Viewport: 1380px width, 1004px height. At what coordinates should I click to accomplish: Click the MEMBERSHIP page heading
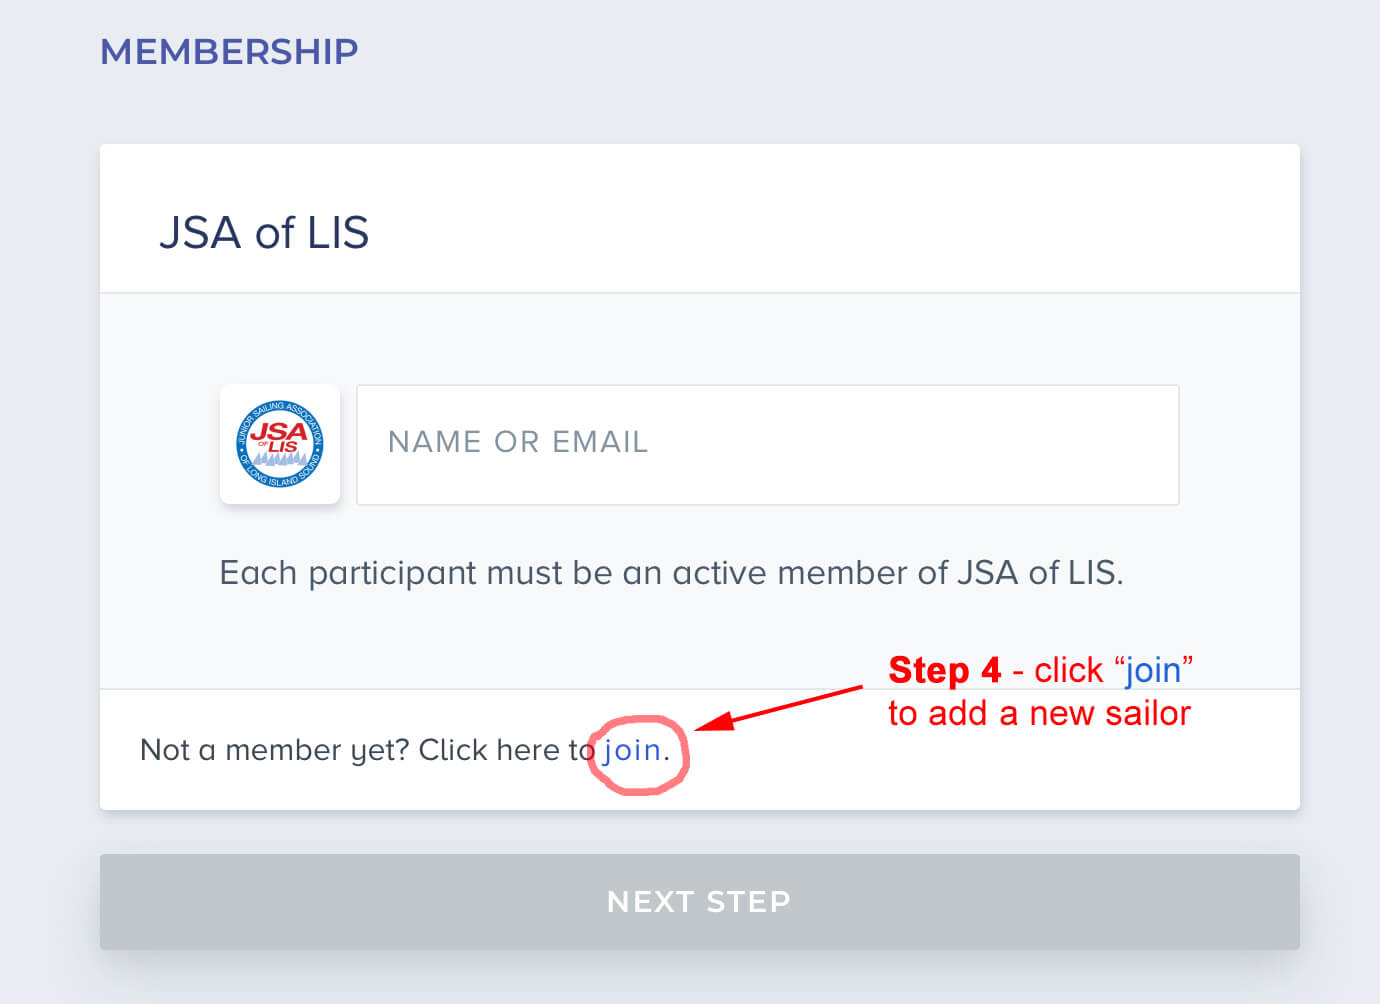click(x=229, y=51)
